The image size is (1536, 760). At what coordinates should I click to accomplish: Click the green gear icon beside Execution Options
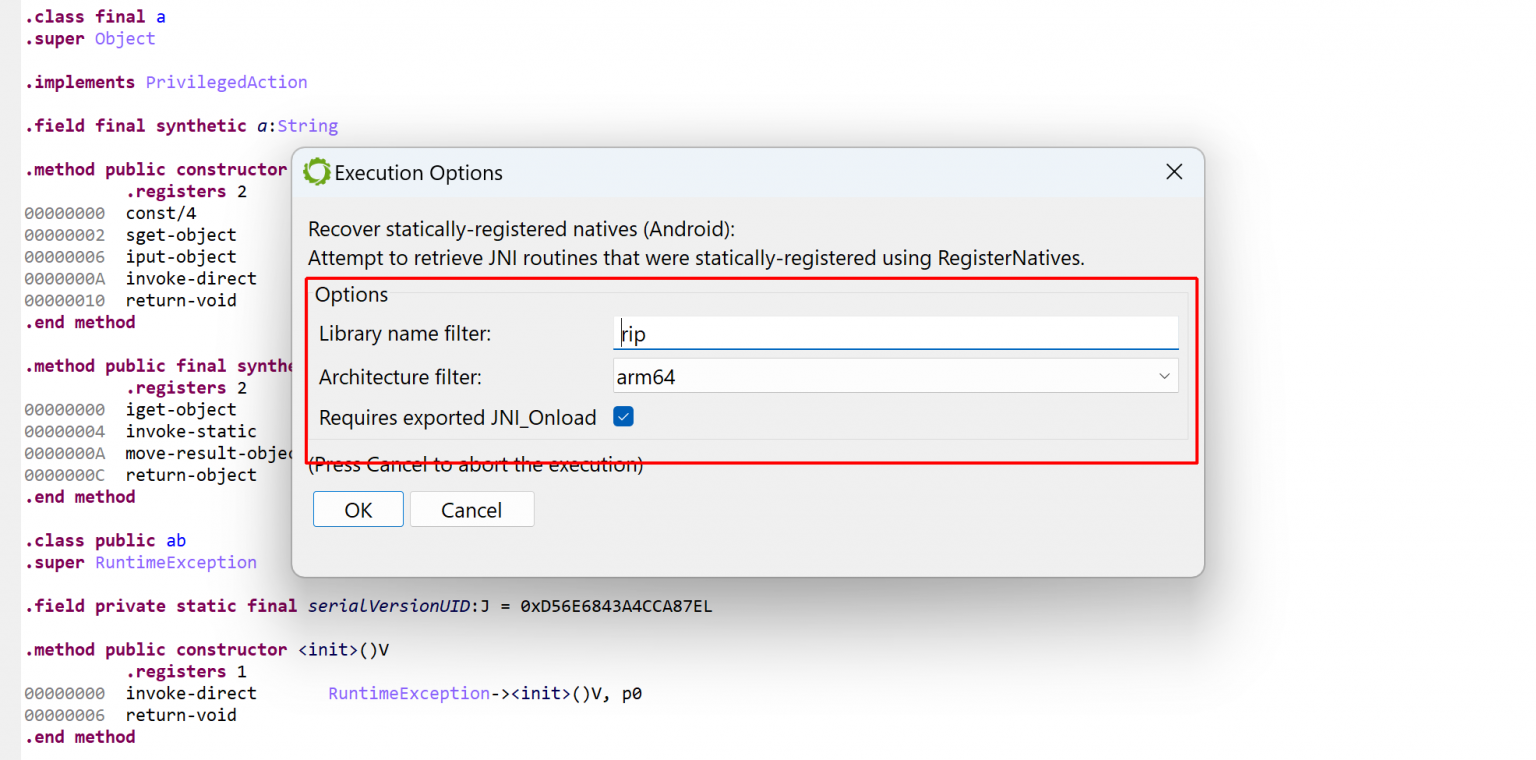point(316,172)
